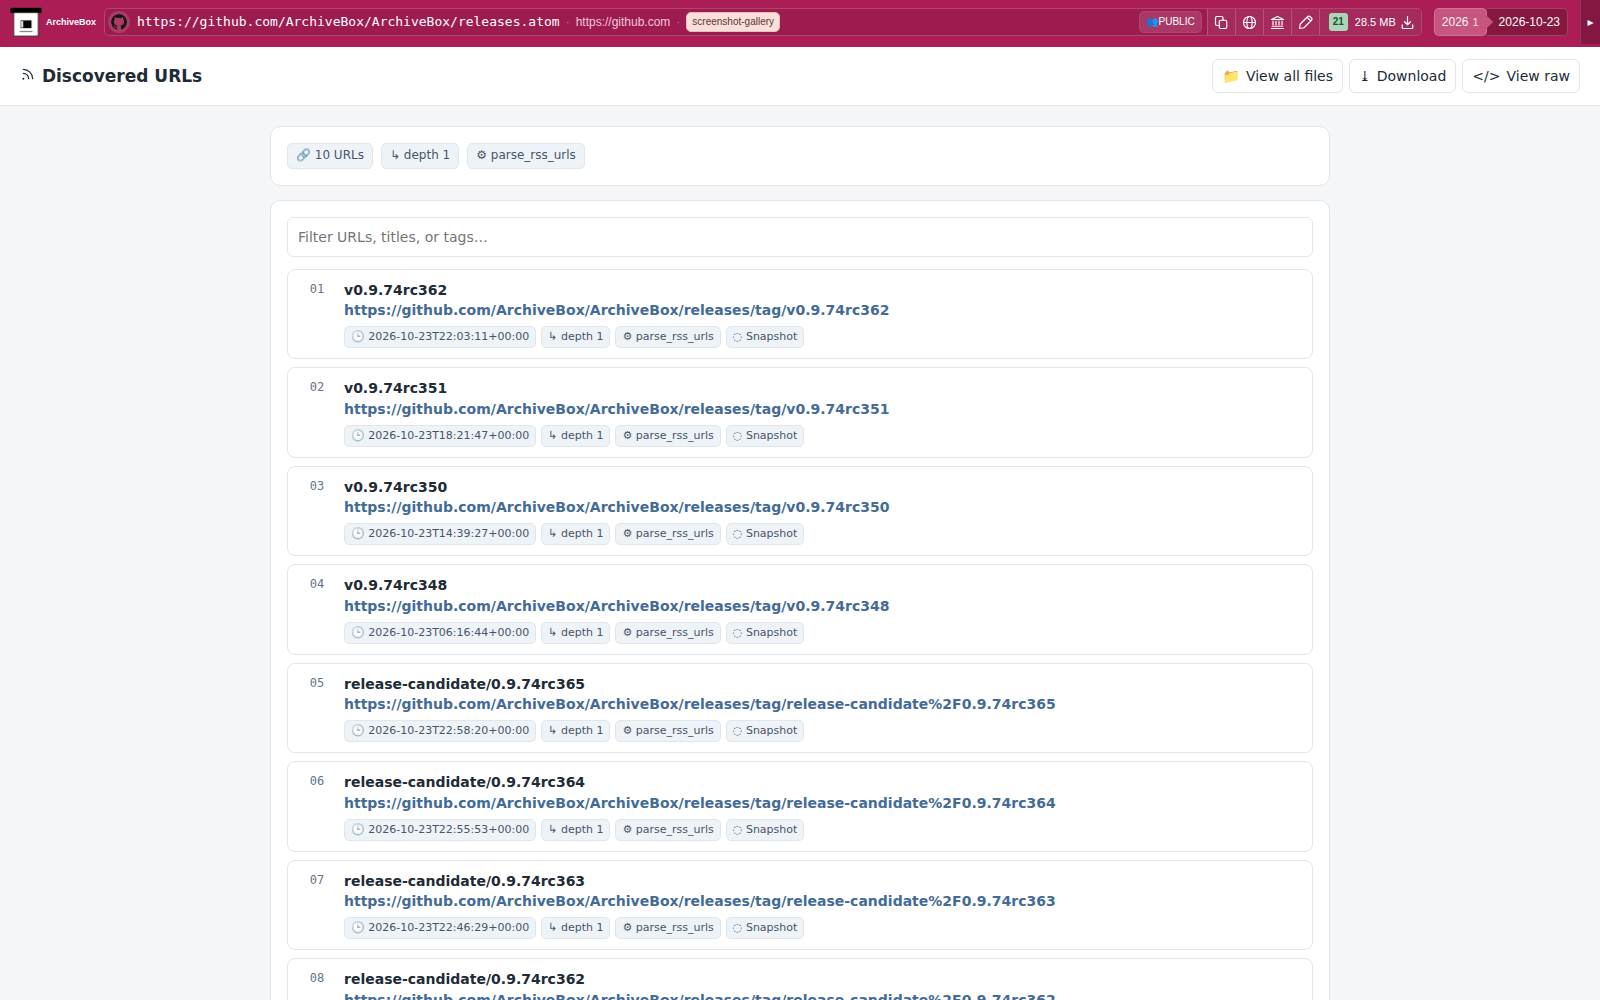The width and height of the screenshot is (1600, 1000).
Task: Click Snapshot chip for release-candidate/0.9.74rc364
Action: [765, 830]
